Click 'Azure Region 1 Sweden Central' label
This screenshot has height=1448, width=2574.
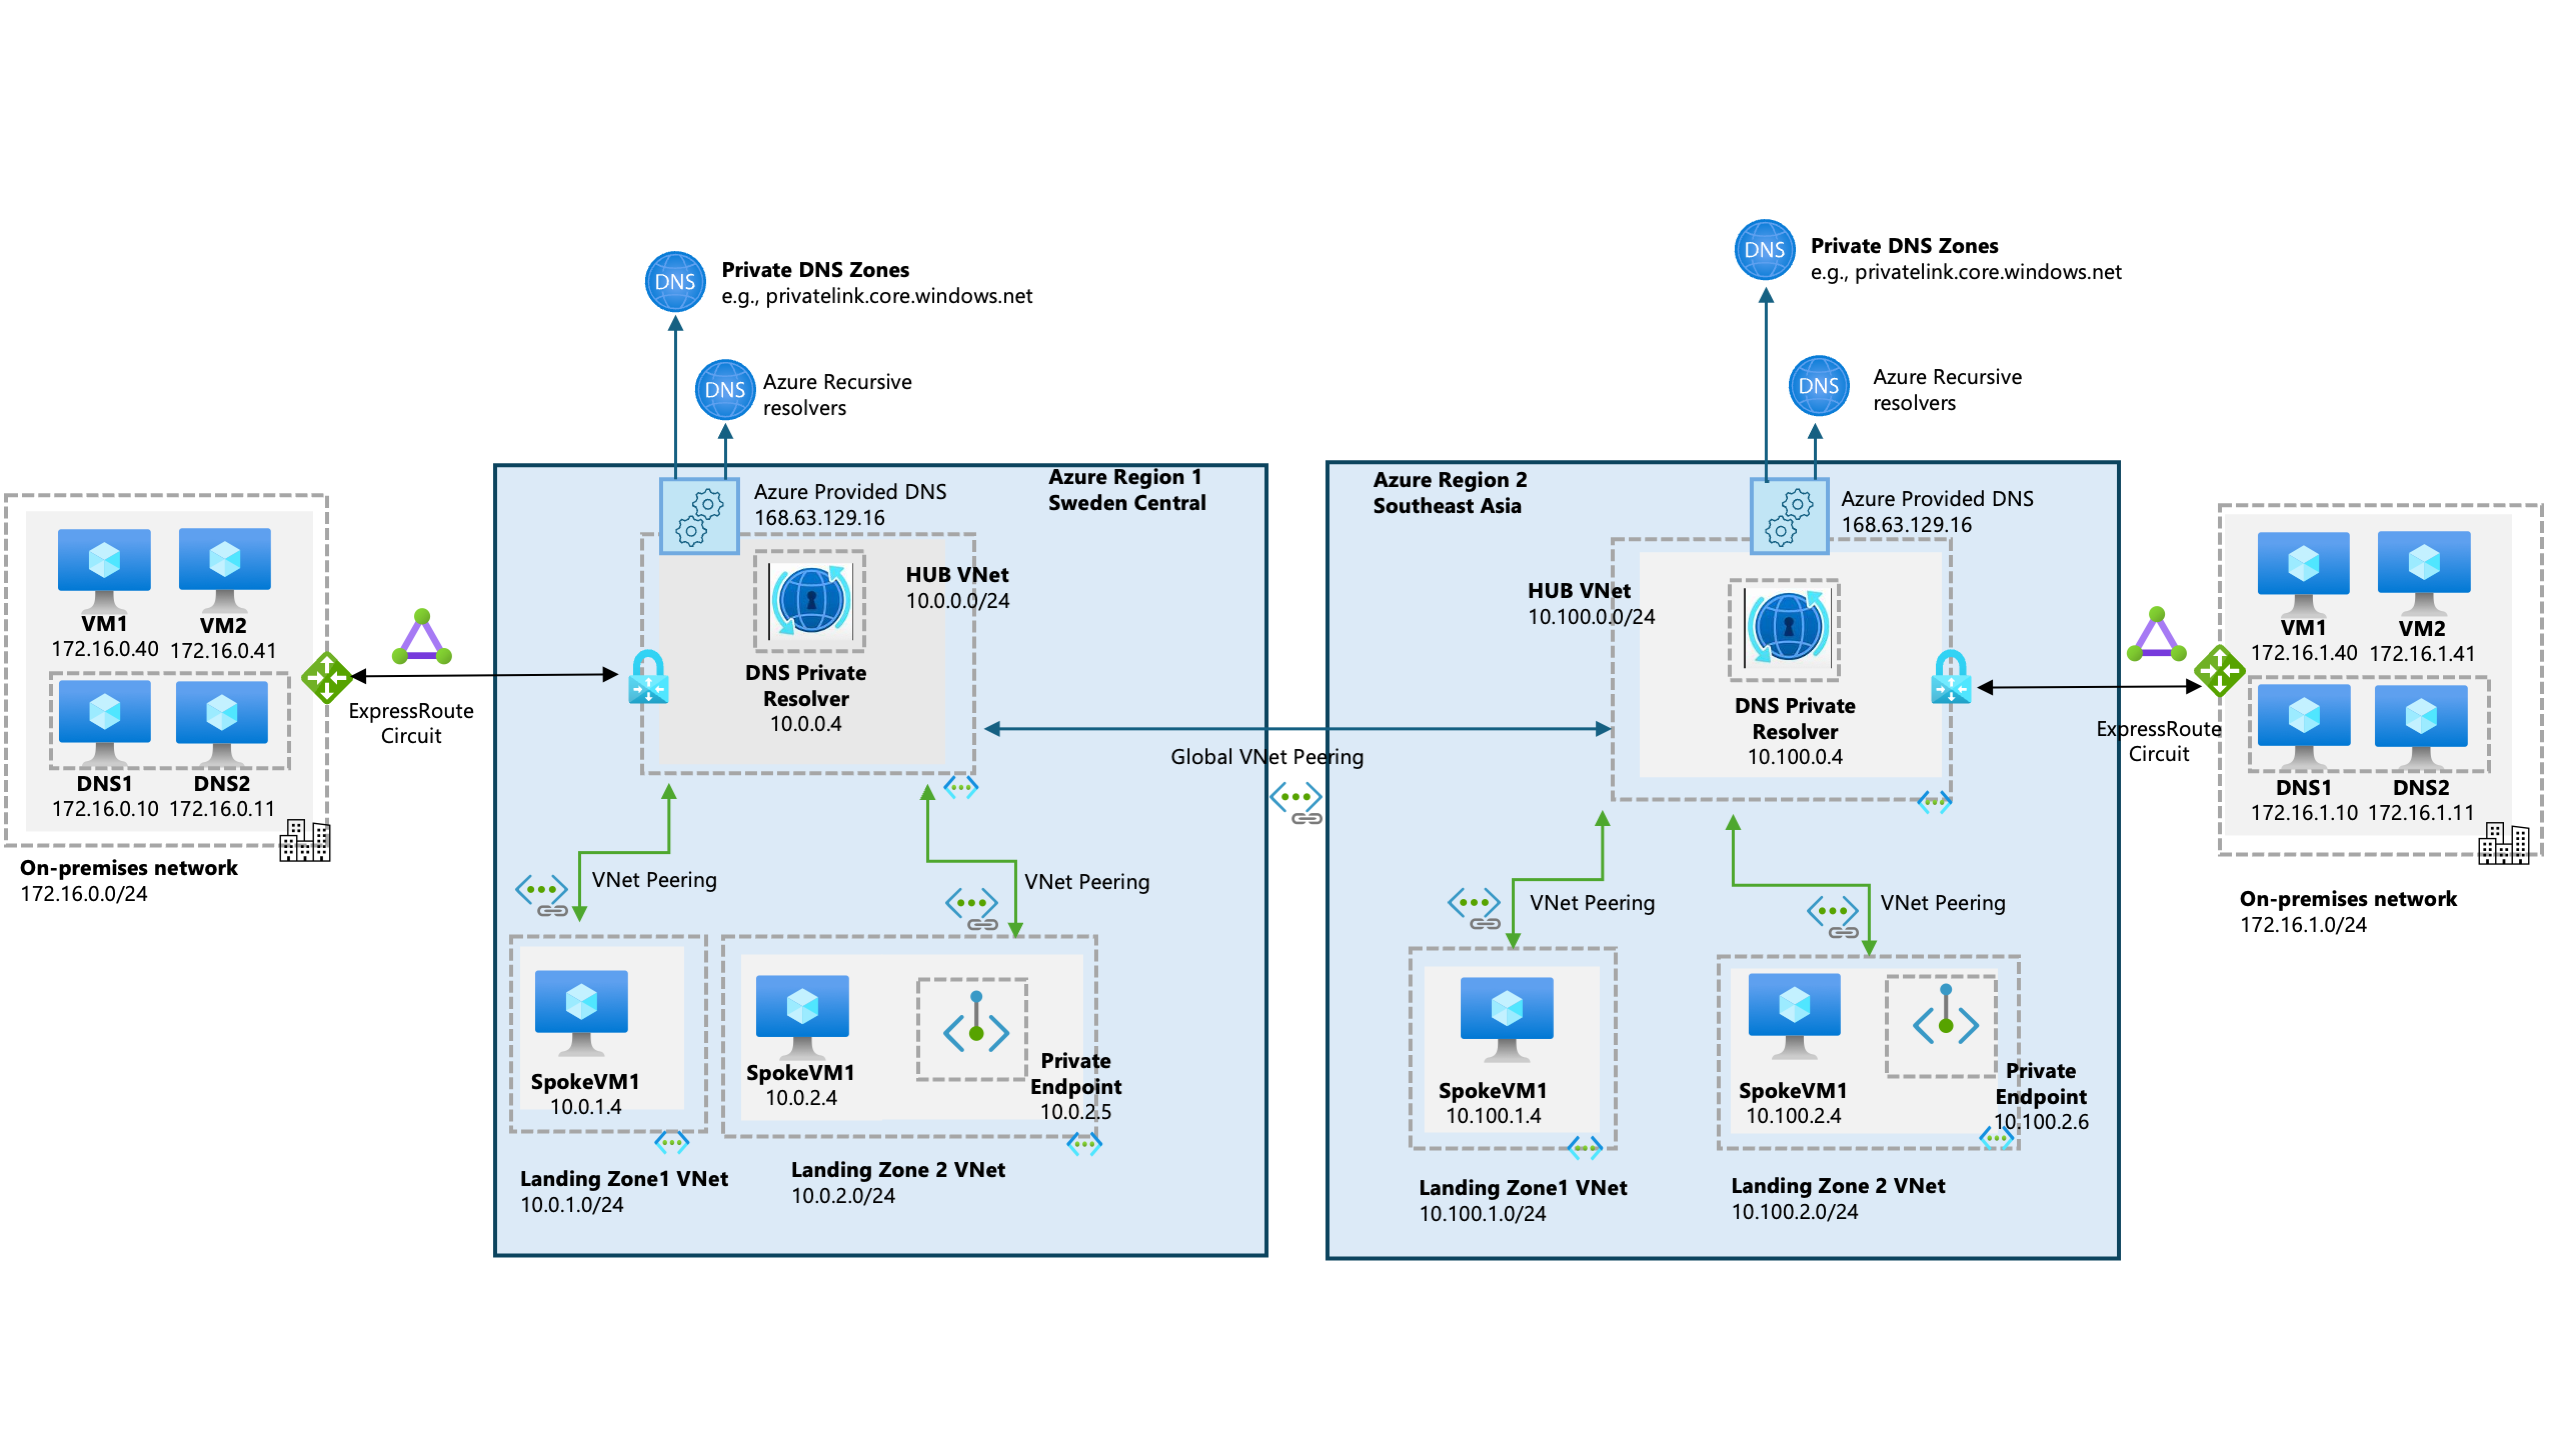[1126, 490]
